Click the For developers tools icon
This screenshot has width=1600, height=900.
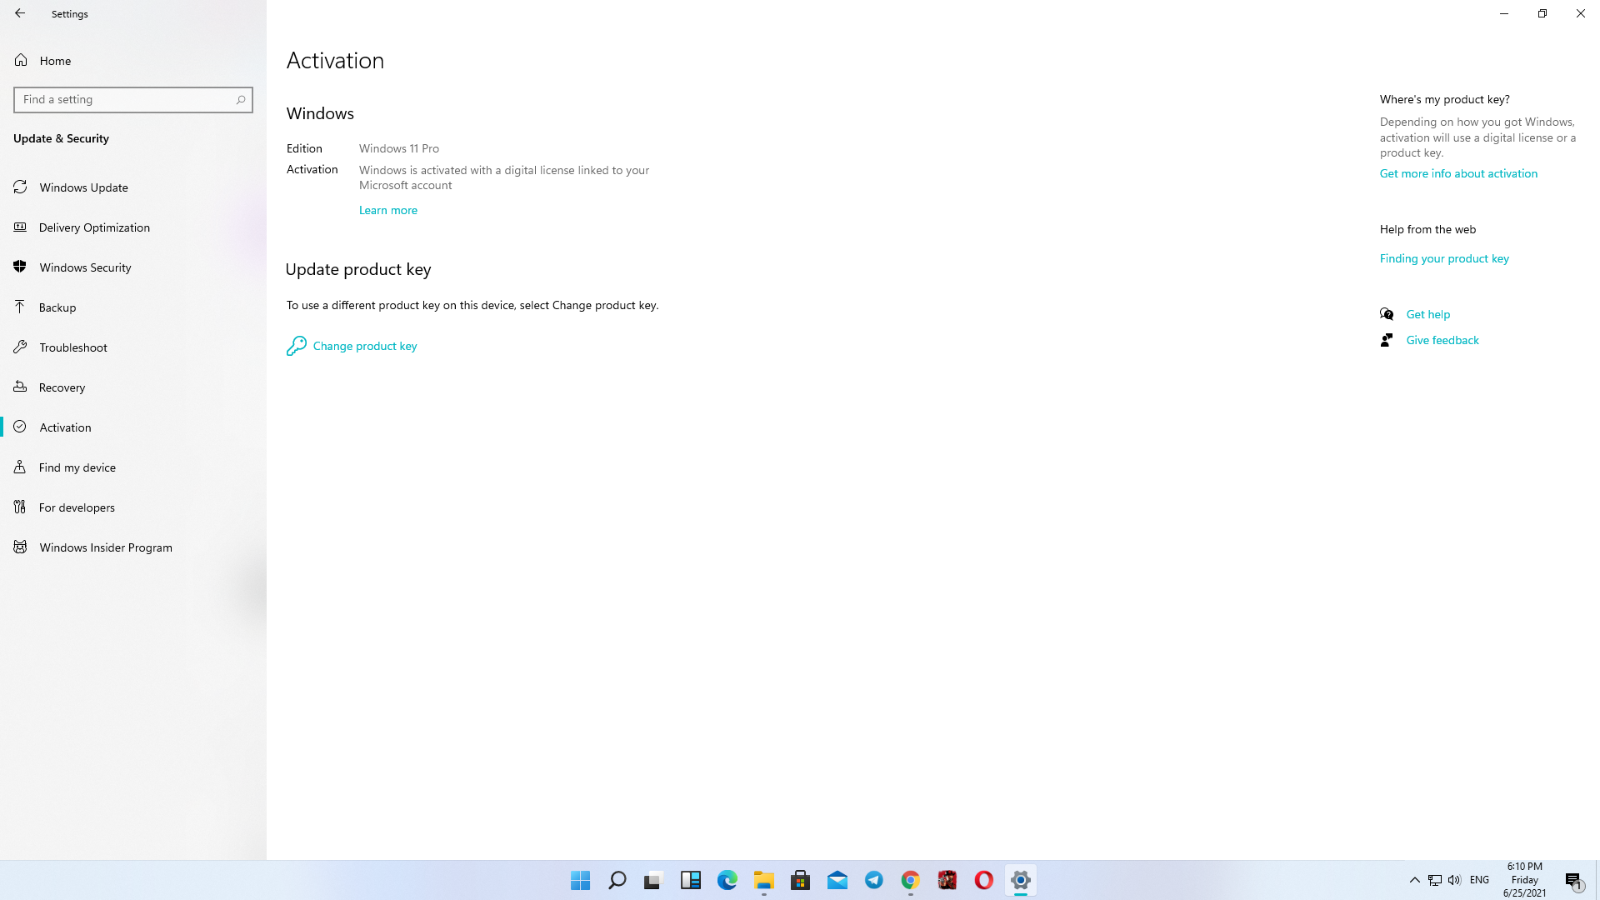[20, 507]
